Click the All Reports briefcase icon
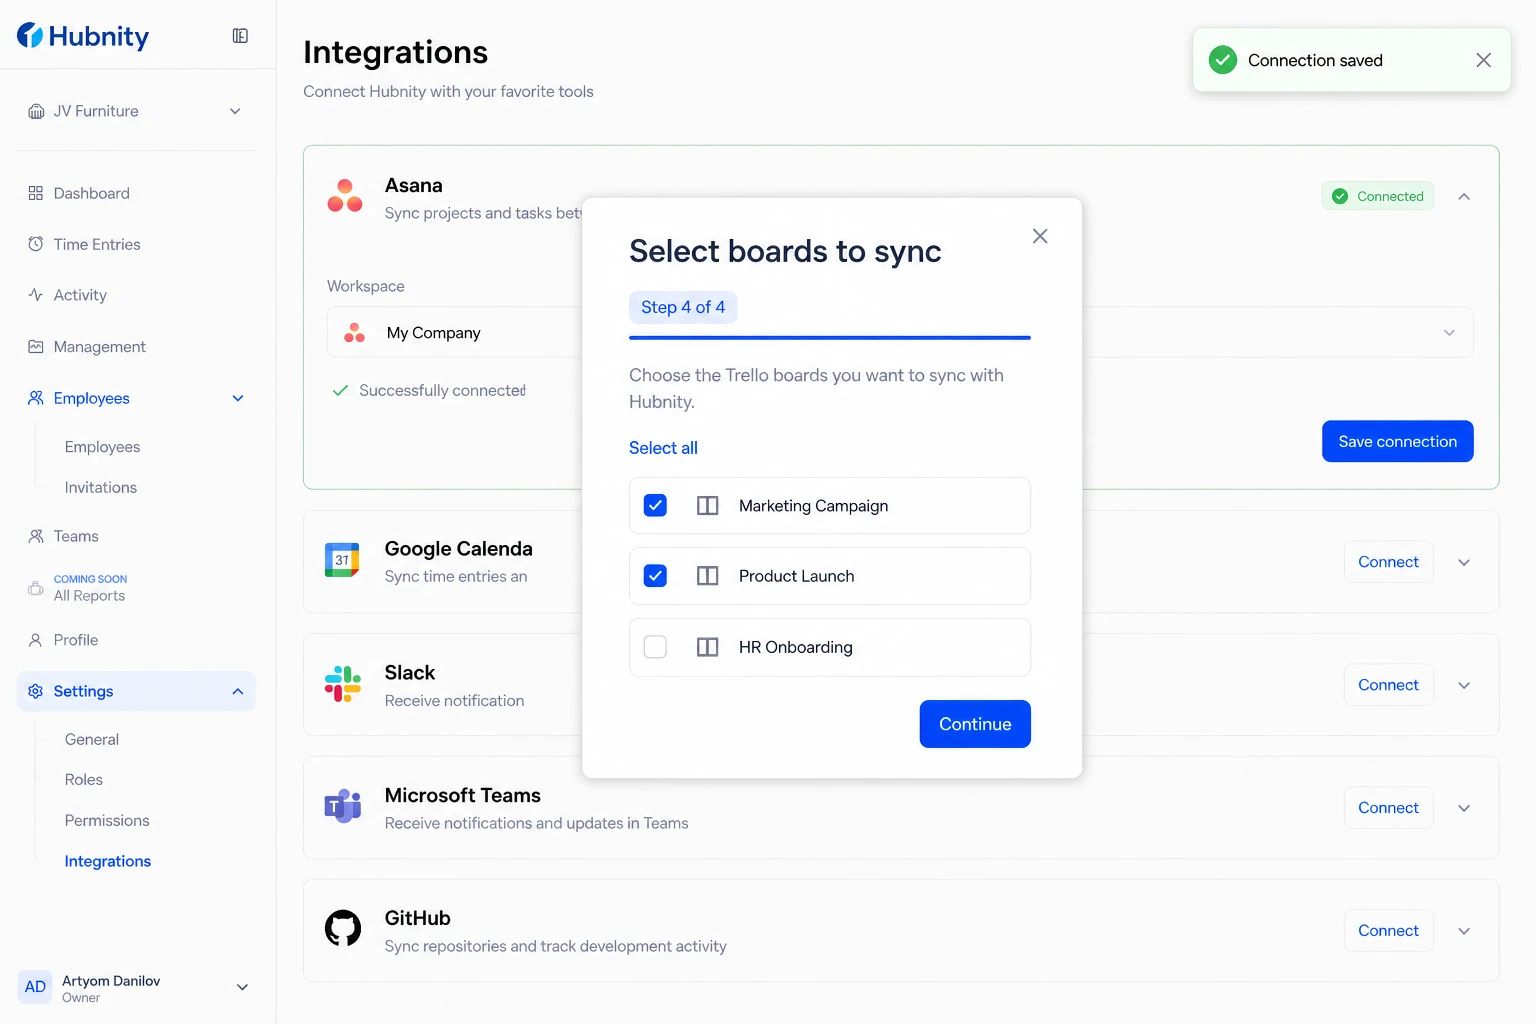The height and width of the screenshot is (1024, 1536). click(36, 588)
